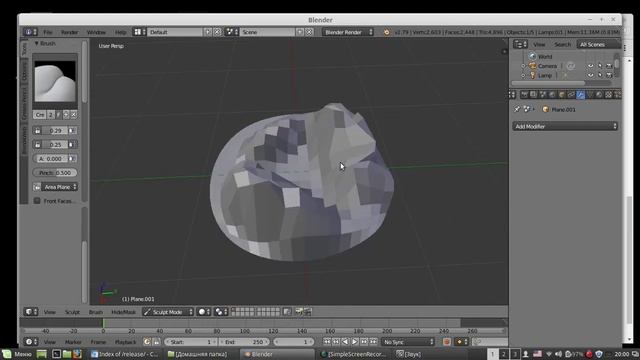The image size is (640, 360).
Task: Play the animation forward
Action: click(x=354, y=342)
